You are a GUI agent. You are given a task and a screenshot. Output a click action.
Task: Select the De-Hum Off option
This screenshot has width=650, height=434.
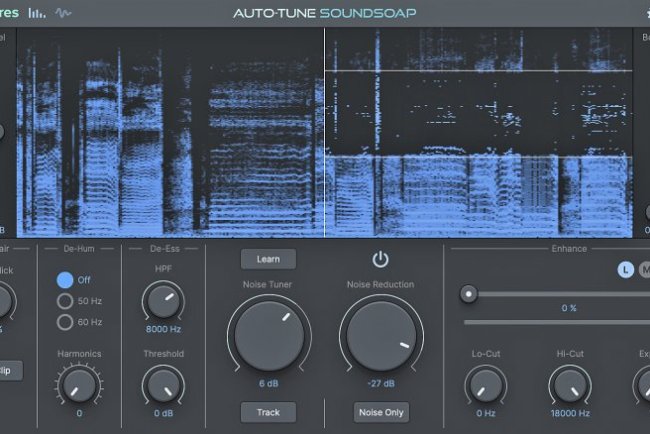coord(65,280)
